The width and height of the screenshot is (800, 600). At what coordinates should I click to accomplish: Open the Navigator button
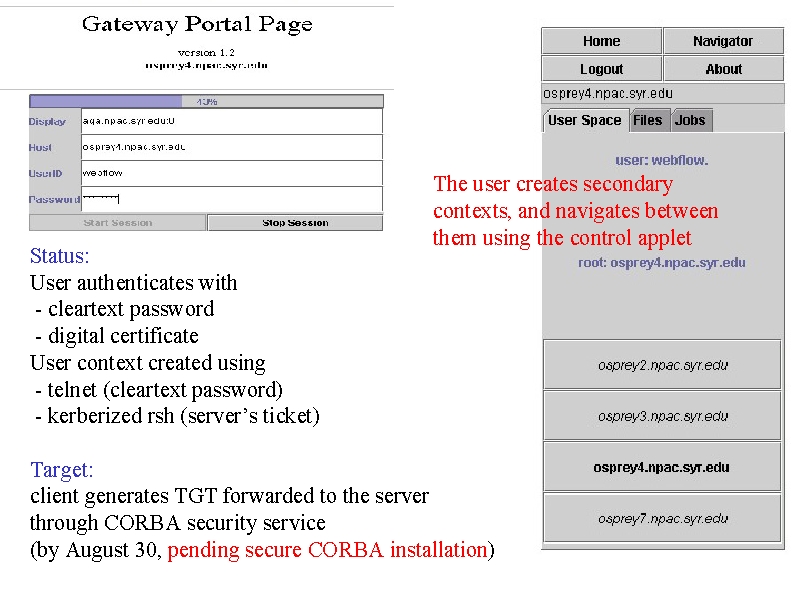(723, 41)
